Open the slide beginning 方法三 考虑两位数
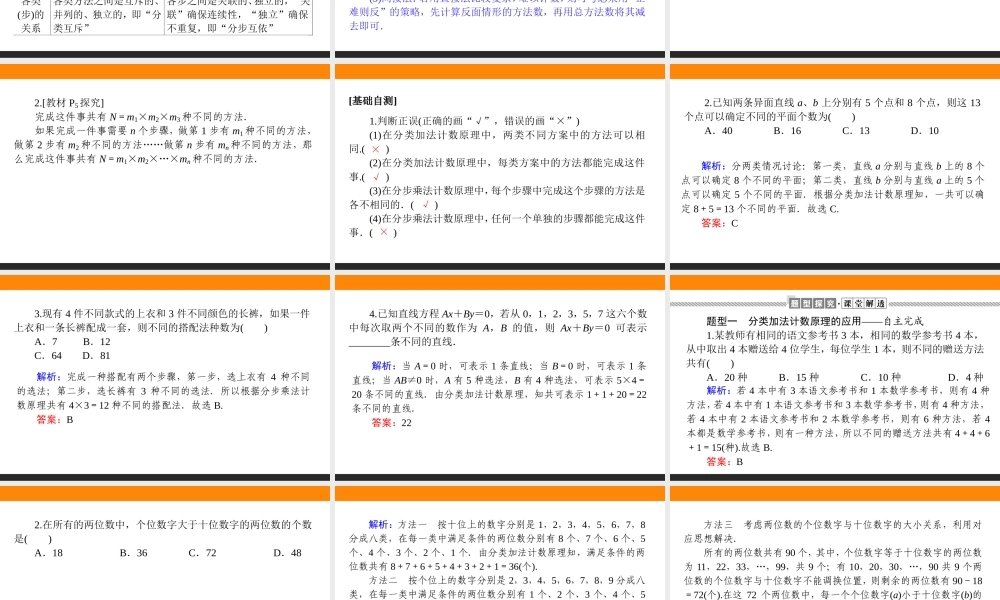This screenshot has height=600, width=1000. 835,543
